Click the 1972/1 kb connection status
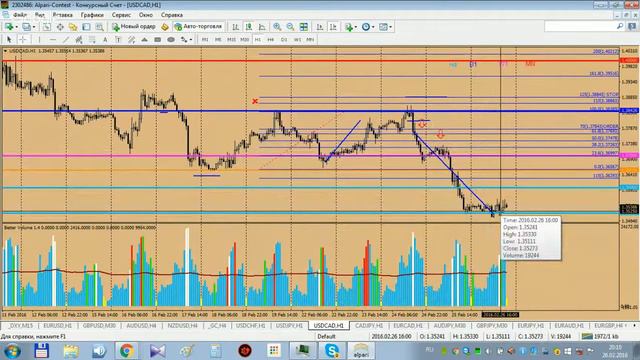Viewport: 640px width, 360px height. click(600, 336)
